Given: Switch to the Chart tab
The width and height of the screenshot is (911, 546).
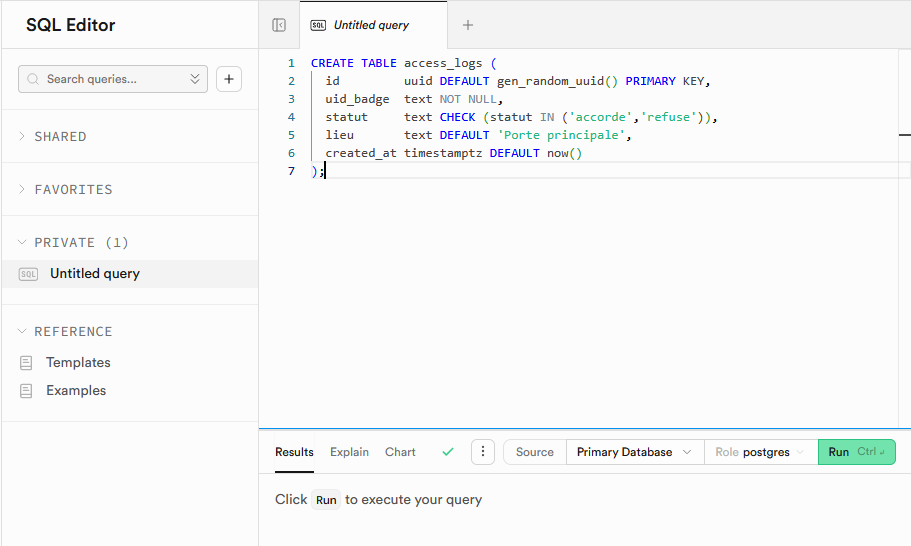Looking at the screenshot, I should click(x=400, y=452).
